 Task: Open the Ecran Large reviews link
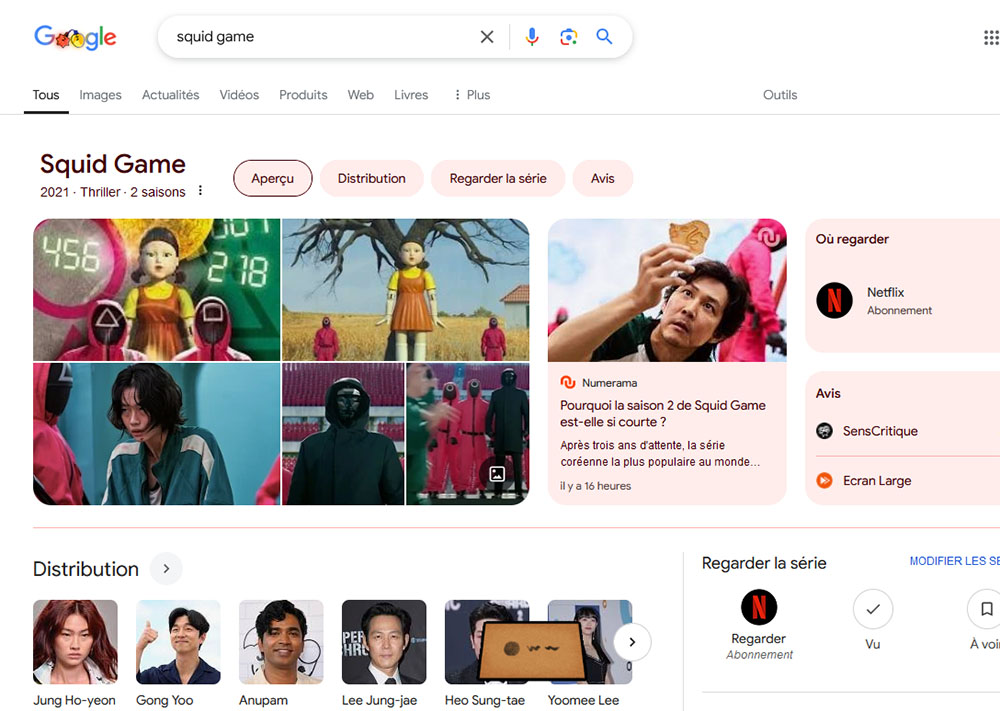click(x=877, y=480)
